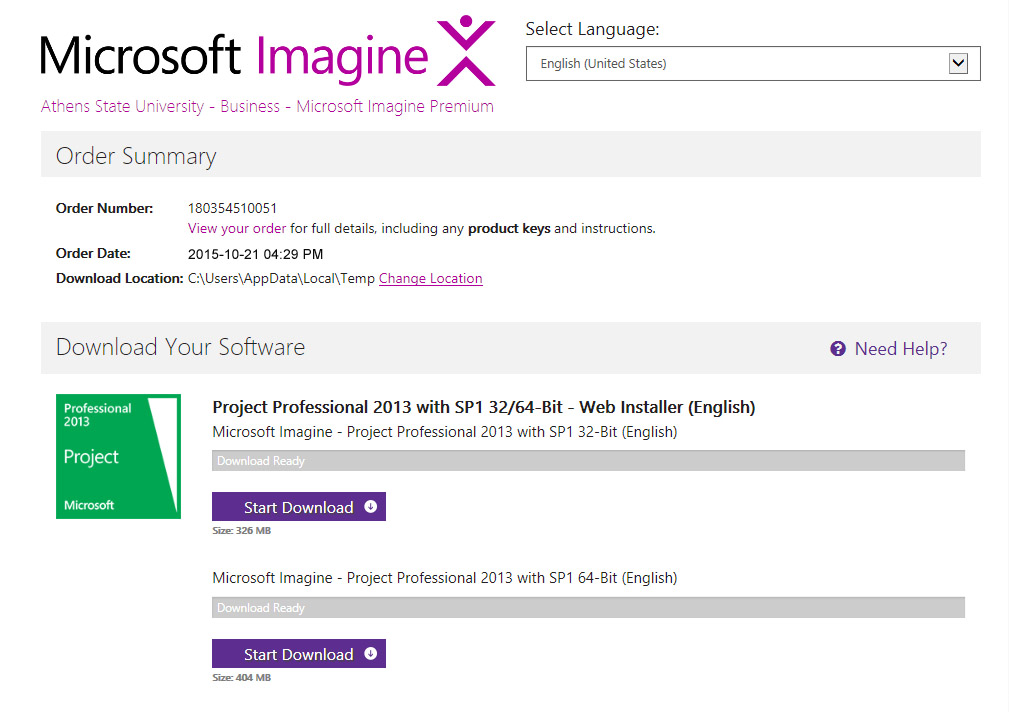Click the Imagine X figure logo icon

(466, 50)
